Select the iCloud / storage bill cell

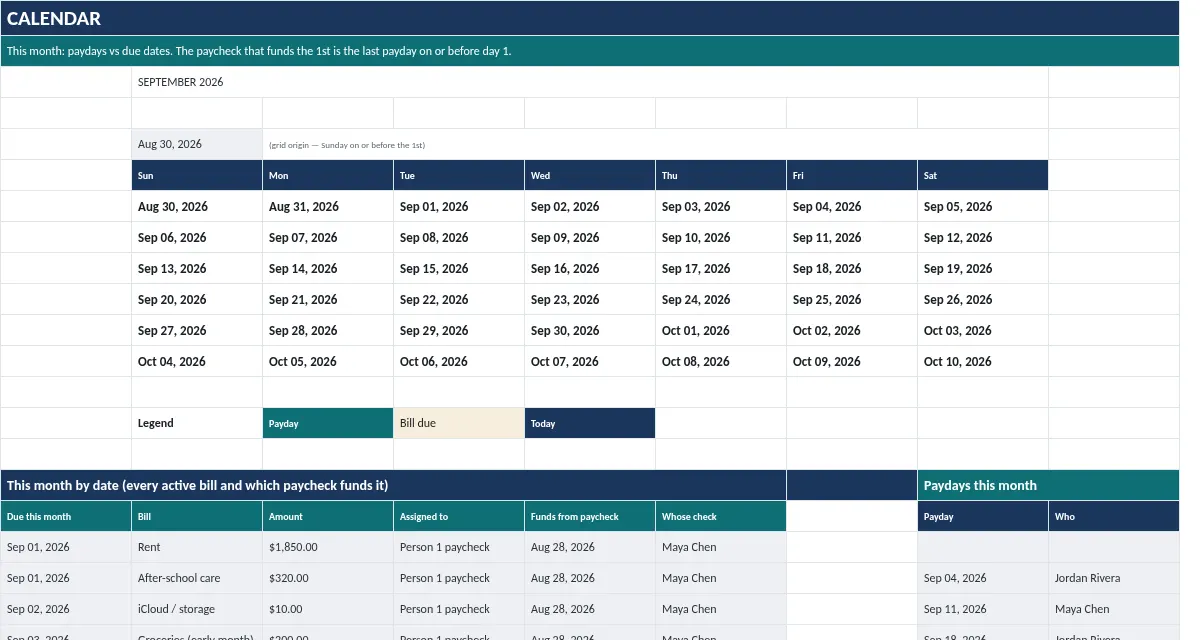click(x=197, y=609)
